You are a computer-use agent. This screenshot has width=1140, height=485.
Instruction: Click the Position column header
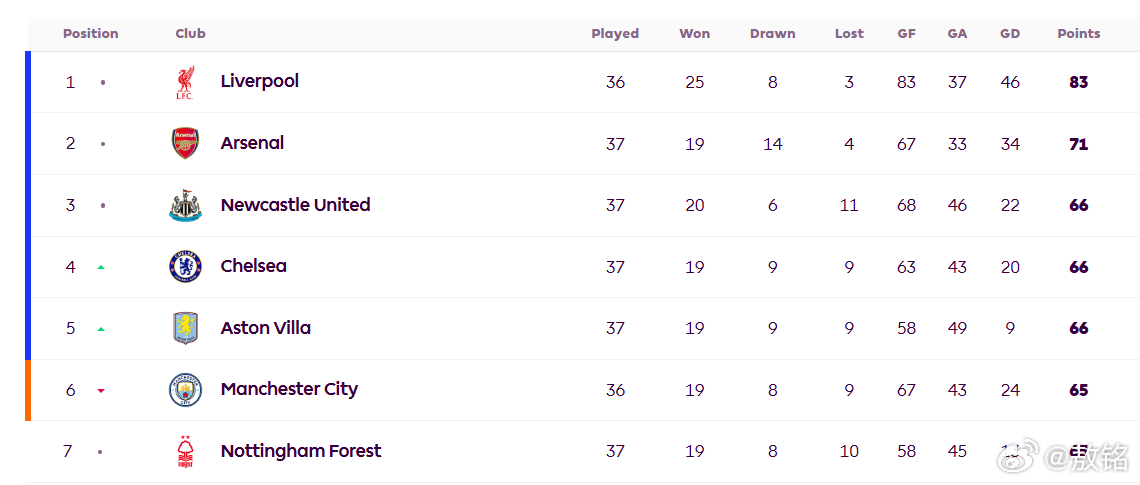90,33
